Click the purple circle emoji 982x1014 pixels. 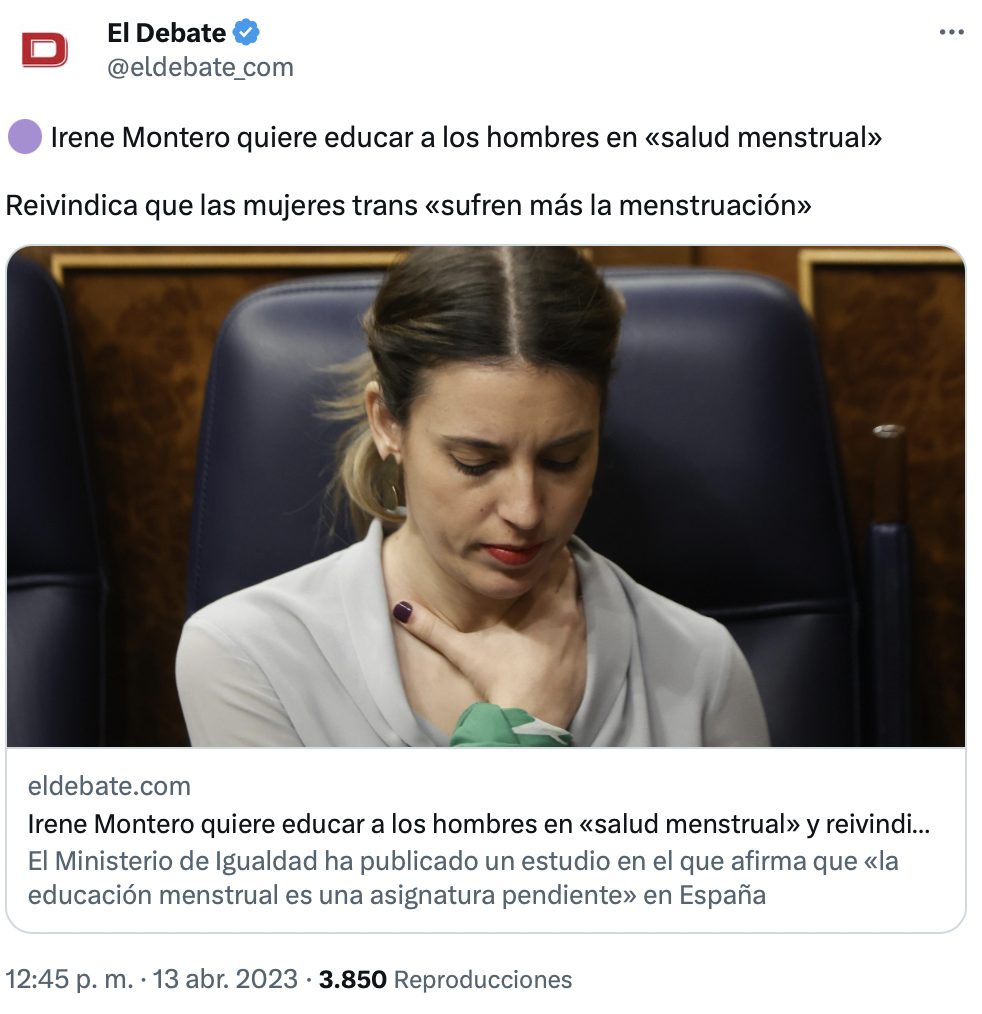(x=25, y=137)
